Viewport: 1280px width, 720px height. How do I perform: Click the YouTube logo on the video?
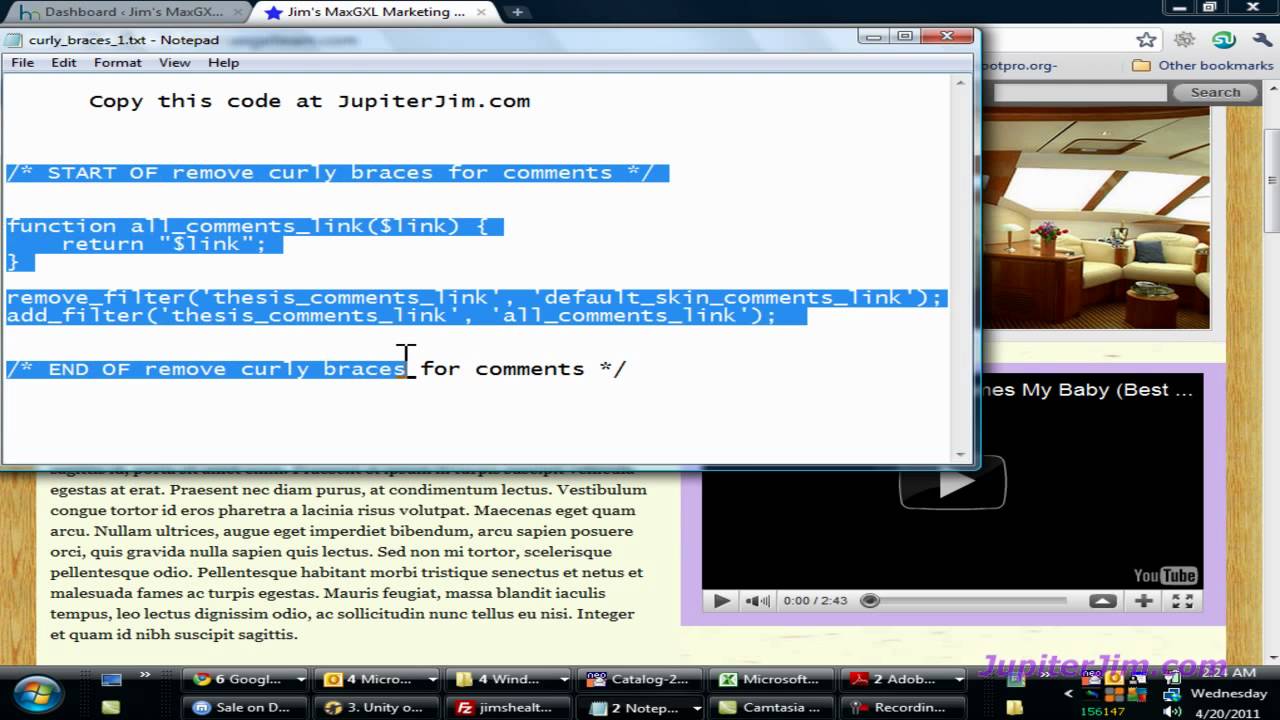point(1165,575)
